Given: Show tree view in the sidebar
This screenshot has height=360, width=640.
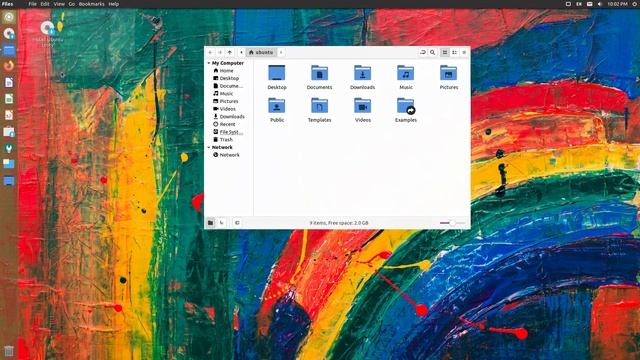Looking at the screenshot, I should pos(222,223).
